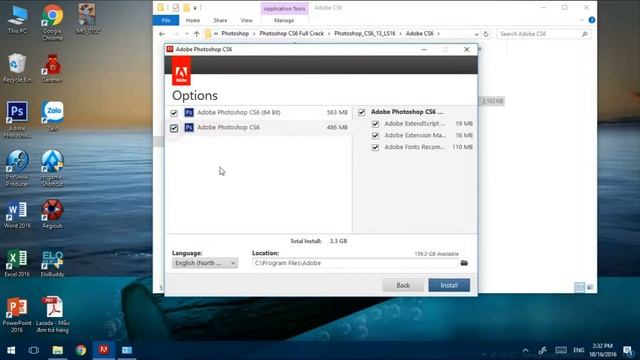Switch Explorer to details view button
This screenshot has width=640, height=360.
[x=579, y=287]
